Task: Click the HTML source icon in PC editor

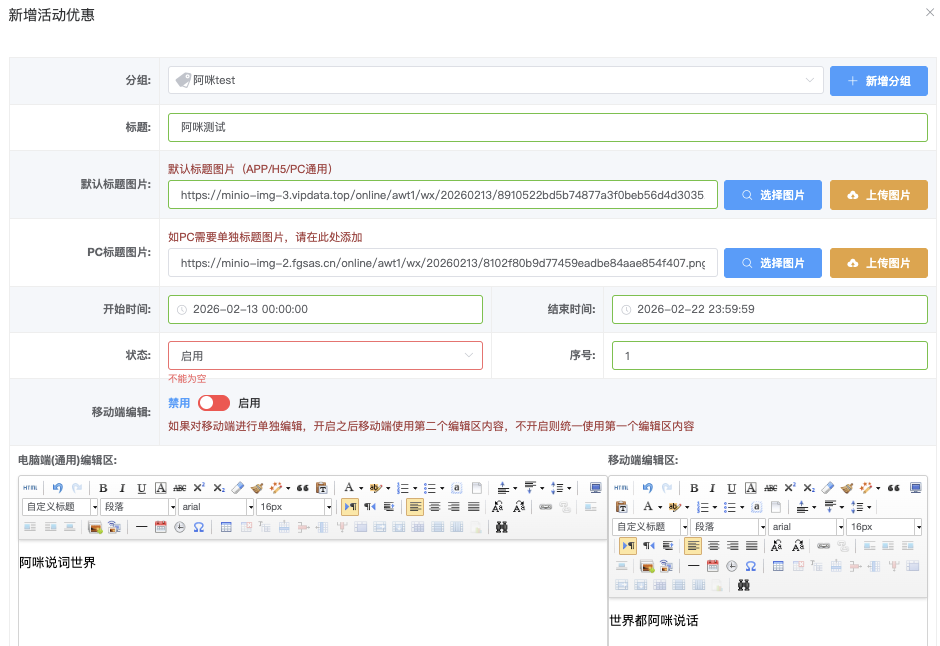Action: coord(30,488)
